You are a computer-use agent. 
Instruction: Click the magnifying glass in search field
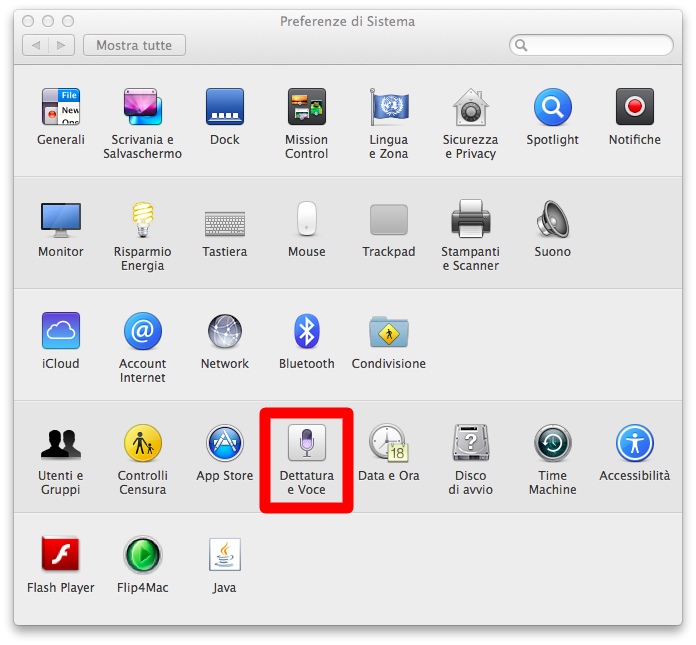point(521,45)
